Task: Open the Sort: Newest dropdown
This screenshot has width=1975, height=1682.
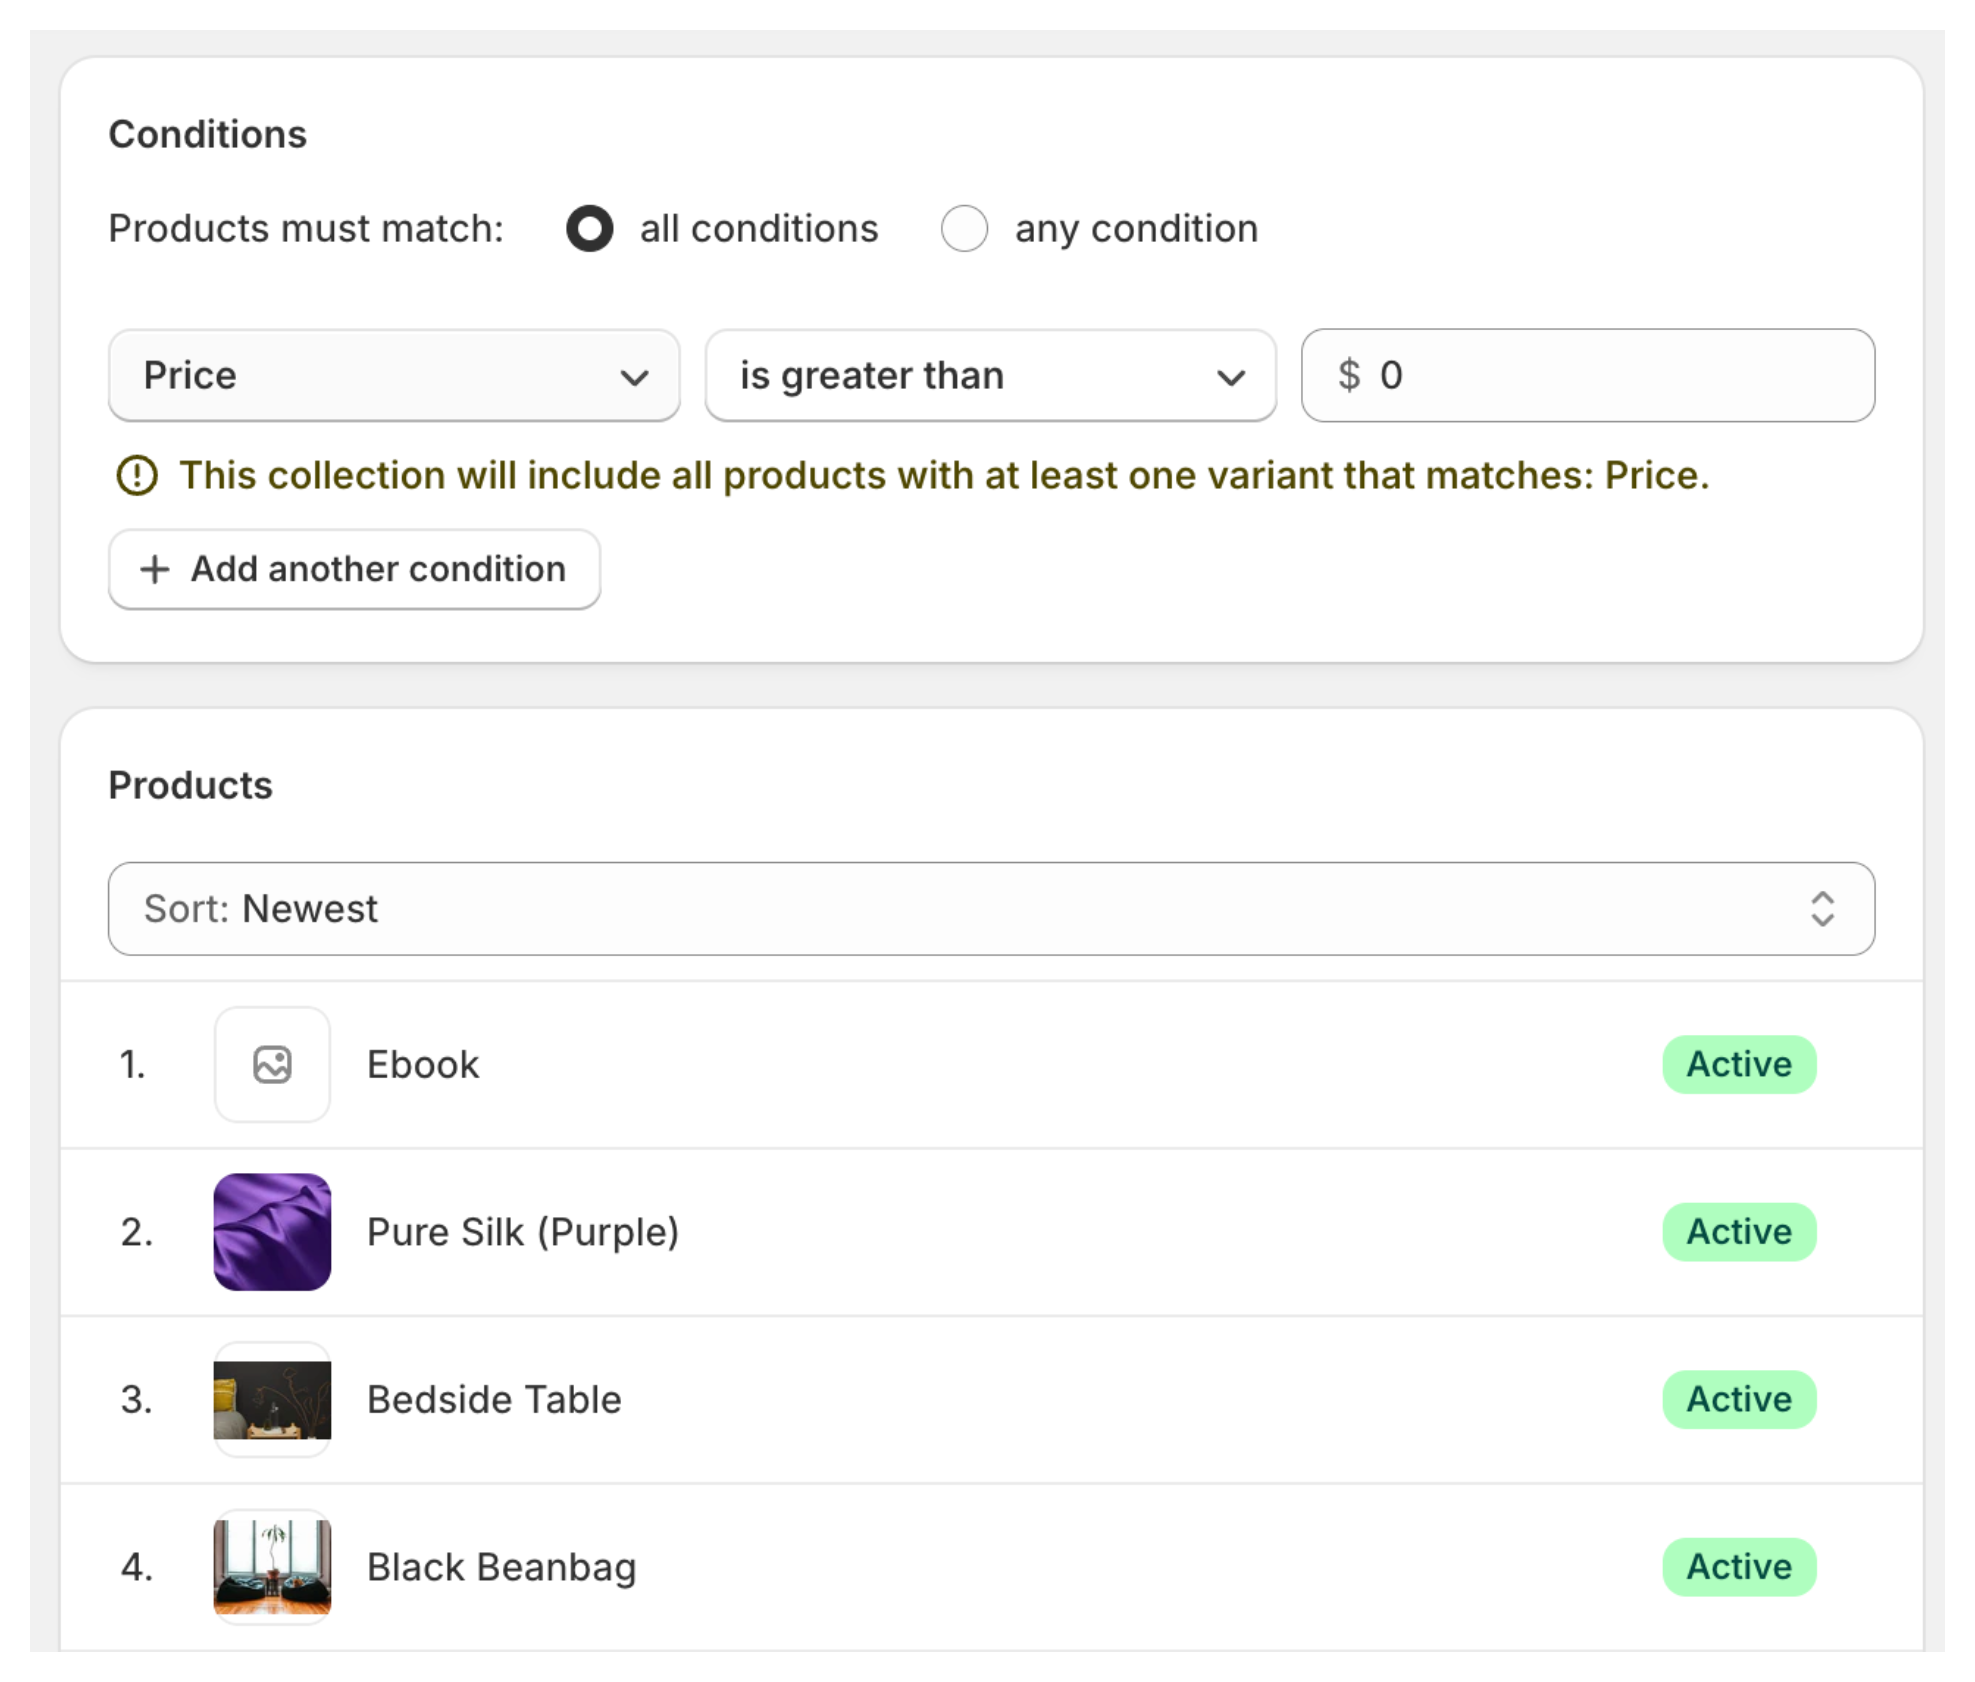Action: pos(990,908)
